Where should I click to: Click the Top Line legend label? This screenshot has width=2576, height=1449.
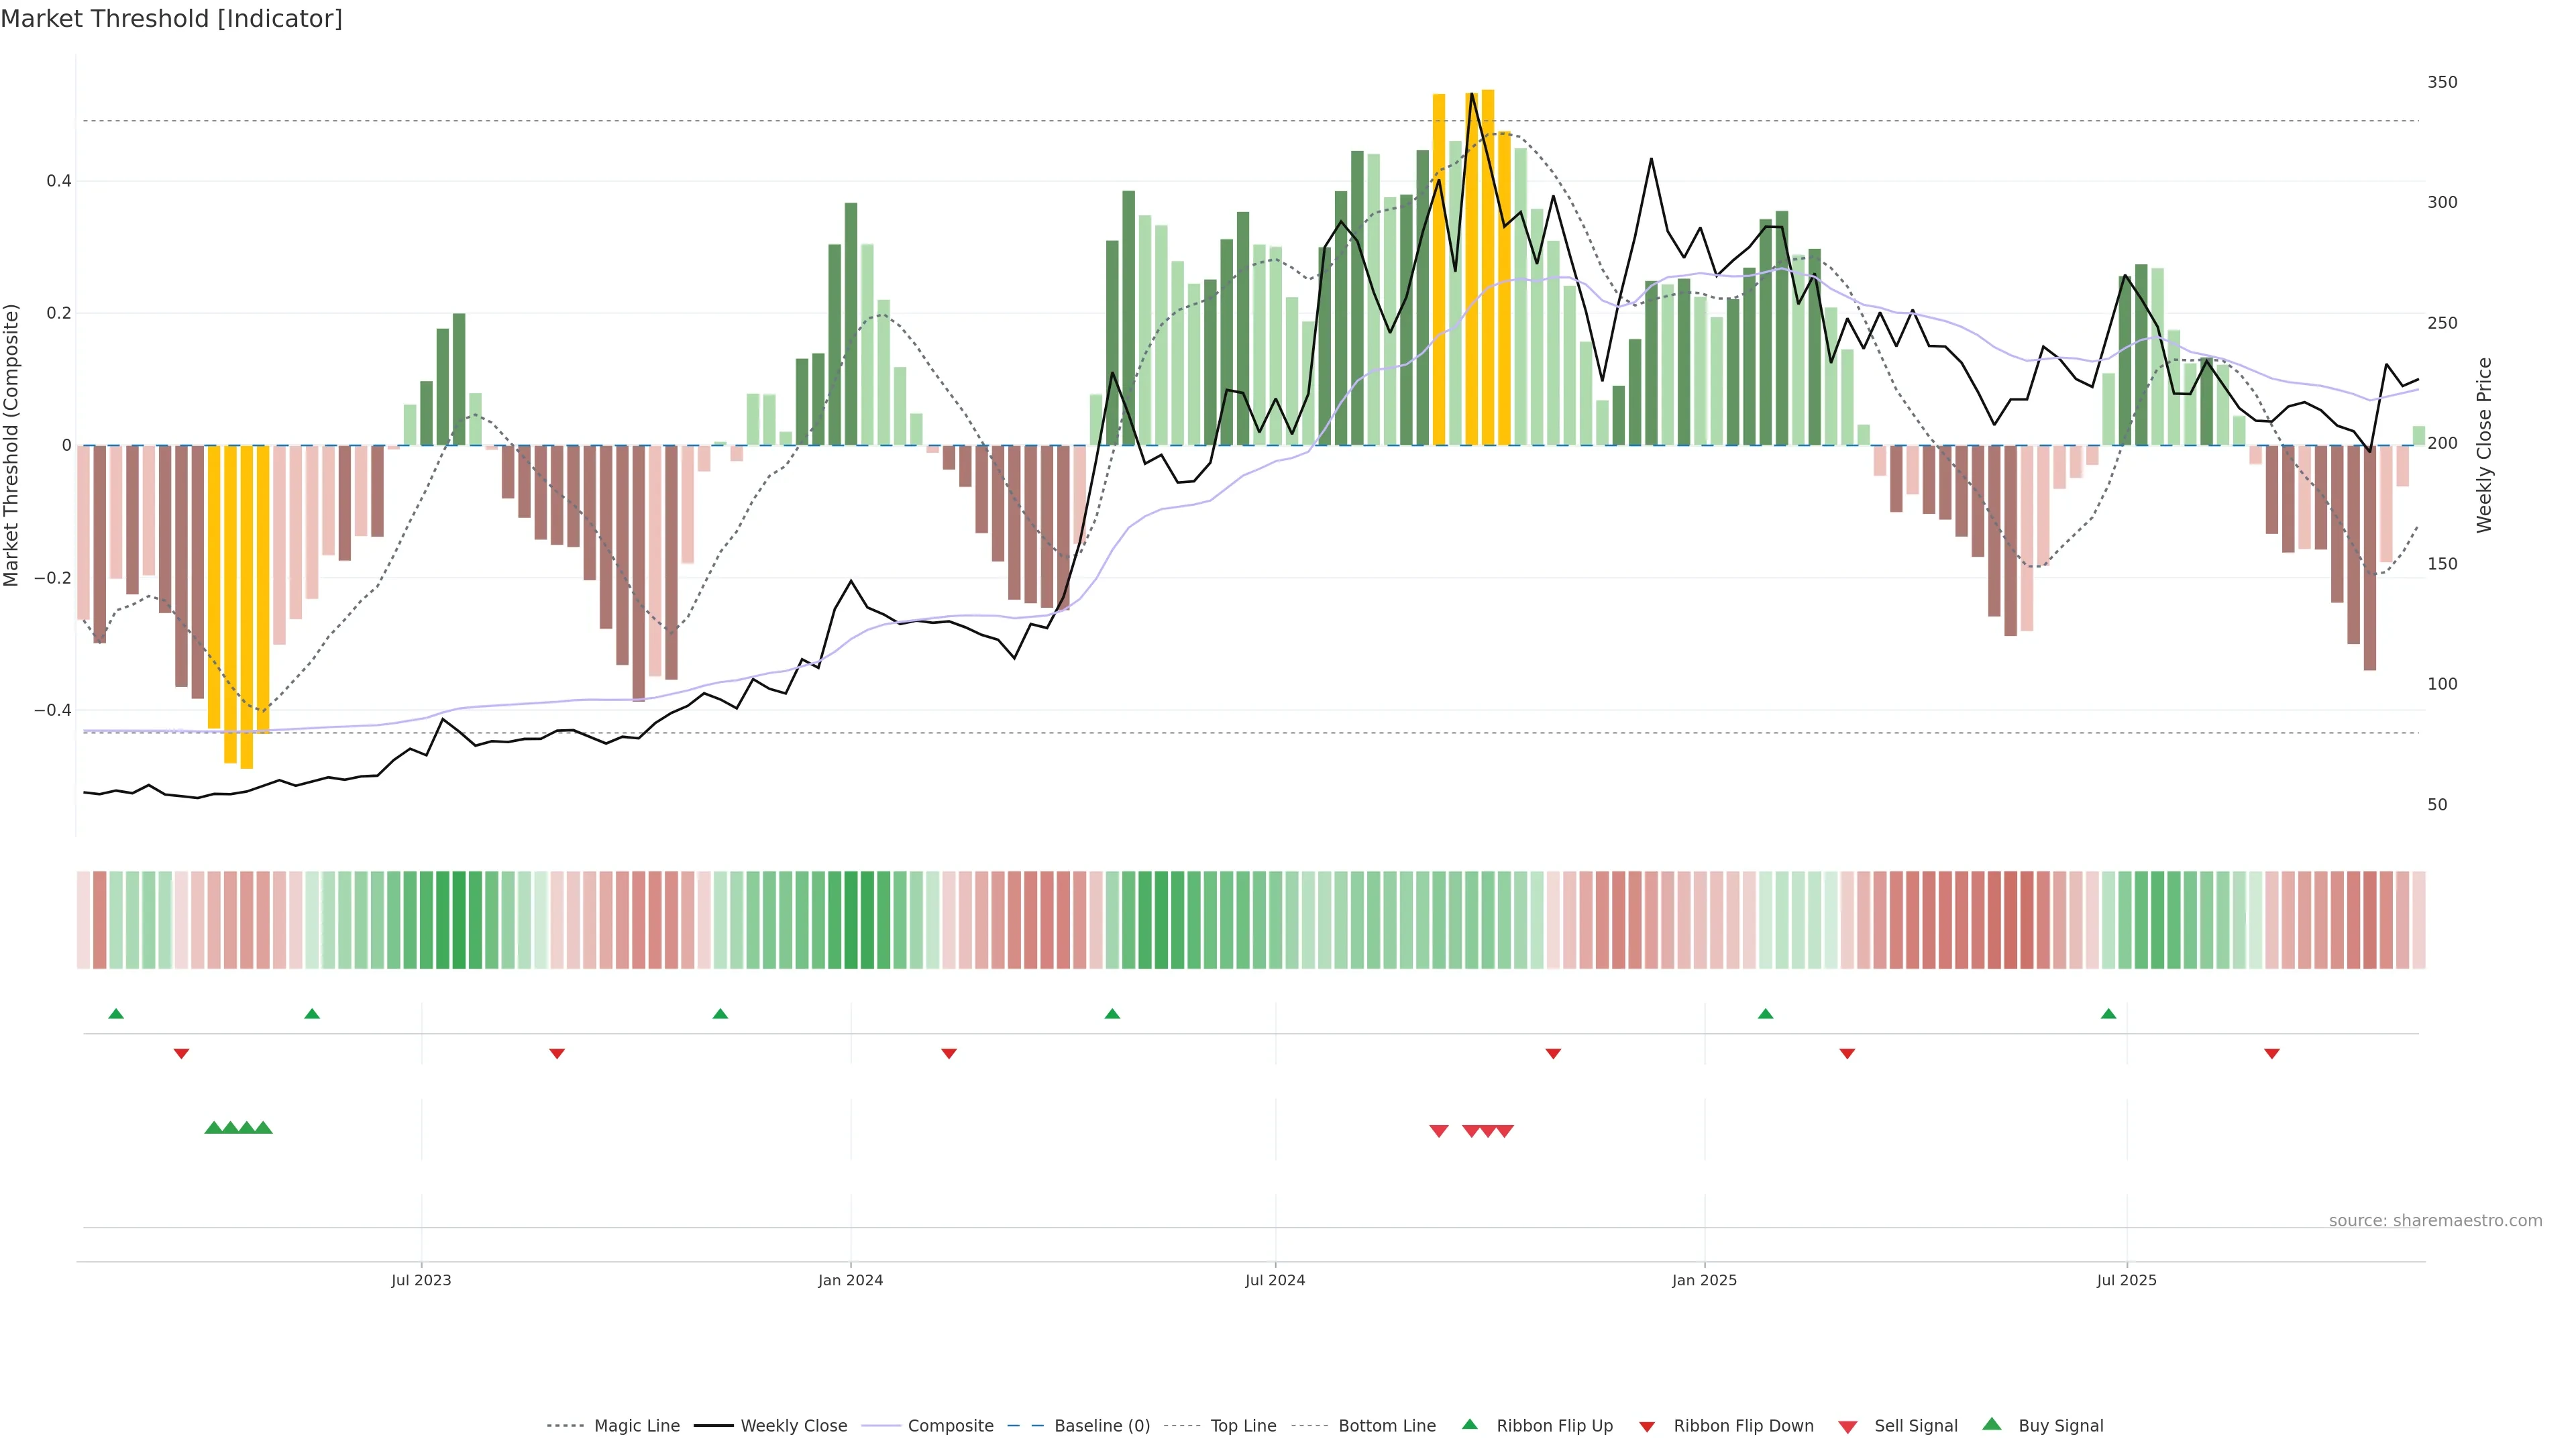click(1243, 1426)
